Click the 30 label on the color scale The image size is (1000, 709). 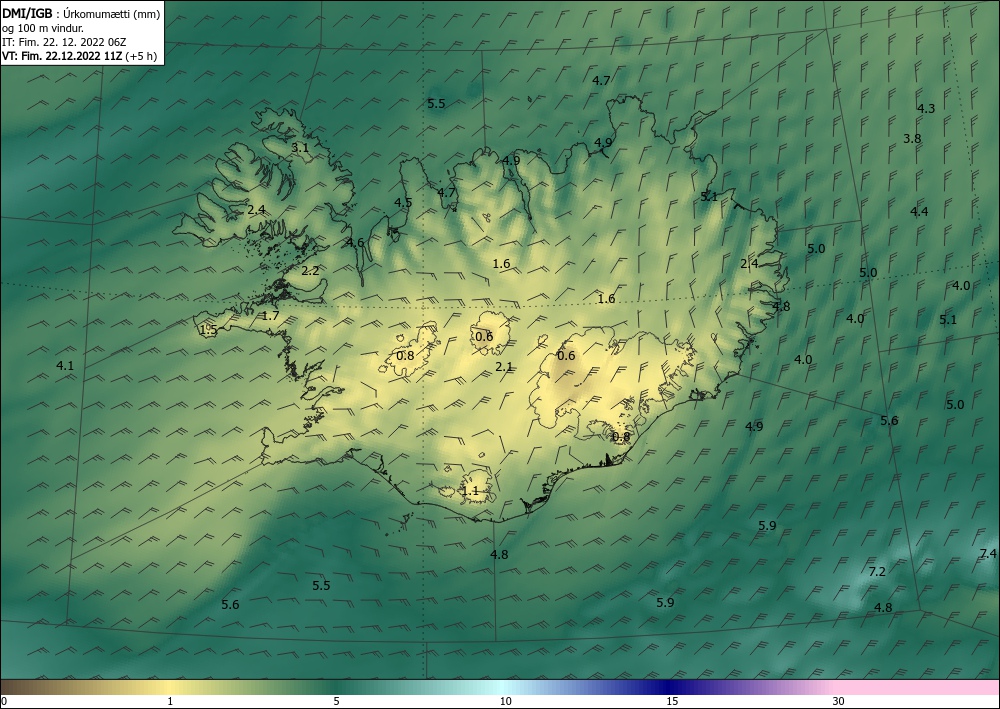[839, 702]
